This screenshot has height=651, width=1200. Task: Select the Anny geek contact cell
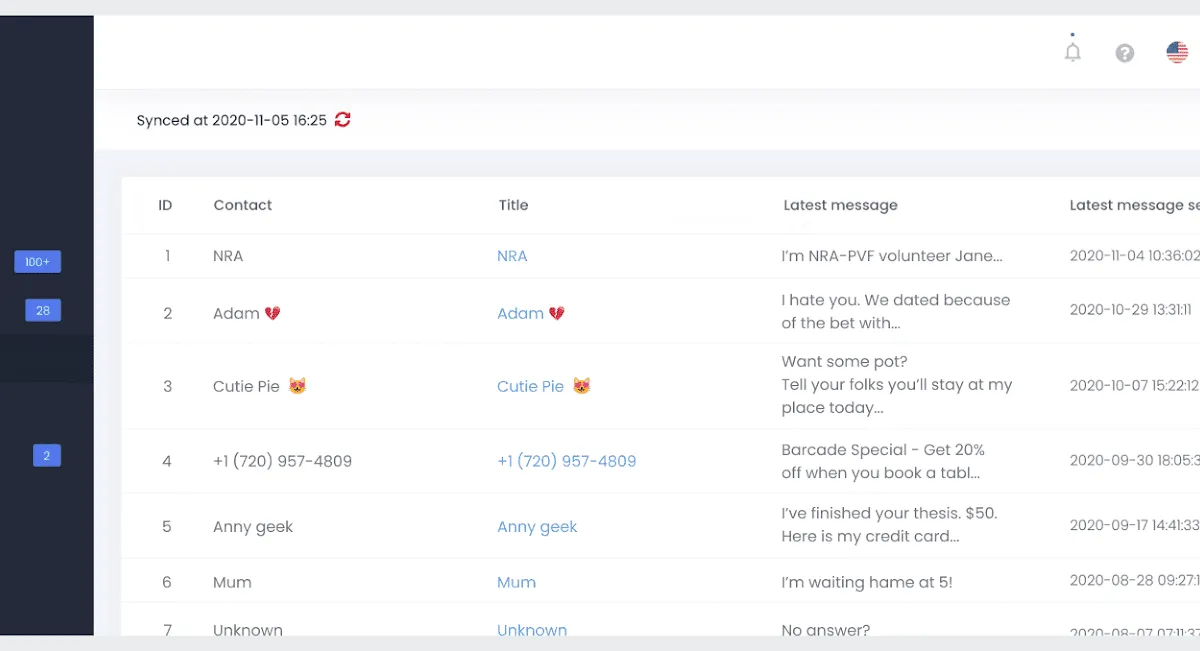pyautogui.click(x=253, y=527)
